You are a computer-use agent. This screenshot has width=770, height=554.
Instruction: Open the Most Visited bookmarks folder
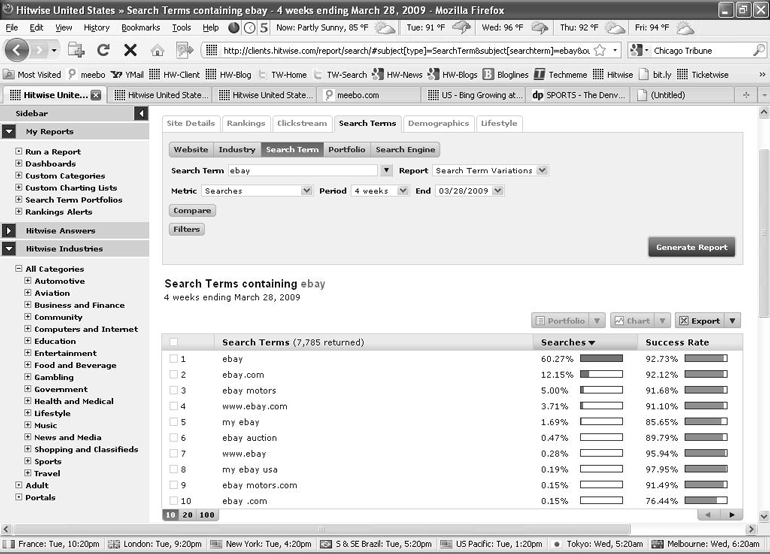pyautogui.click(x=32, y=75)
